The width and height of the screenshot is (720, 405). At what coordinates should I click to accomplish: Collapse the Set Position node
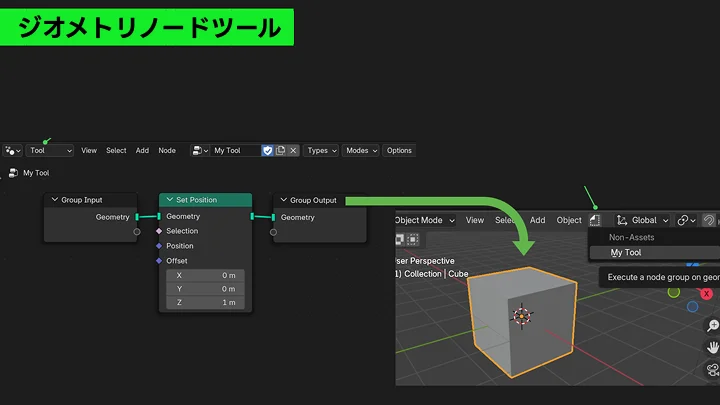(168, 200)
